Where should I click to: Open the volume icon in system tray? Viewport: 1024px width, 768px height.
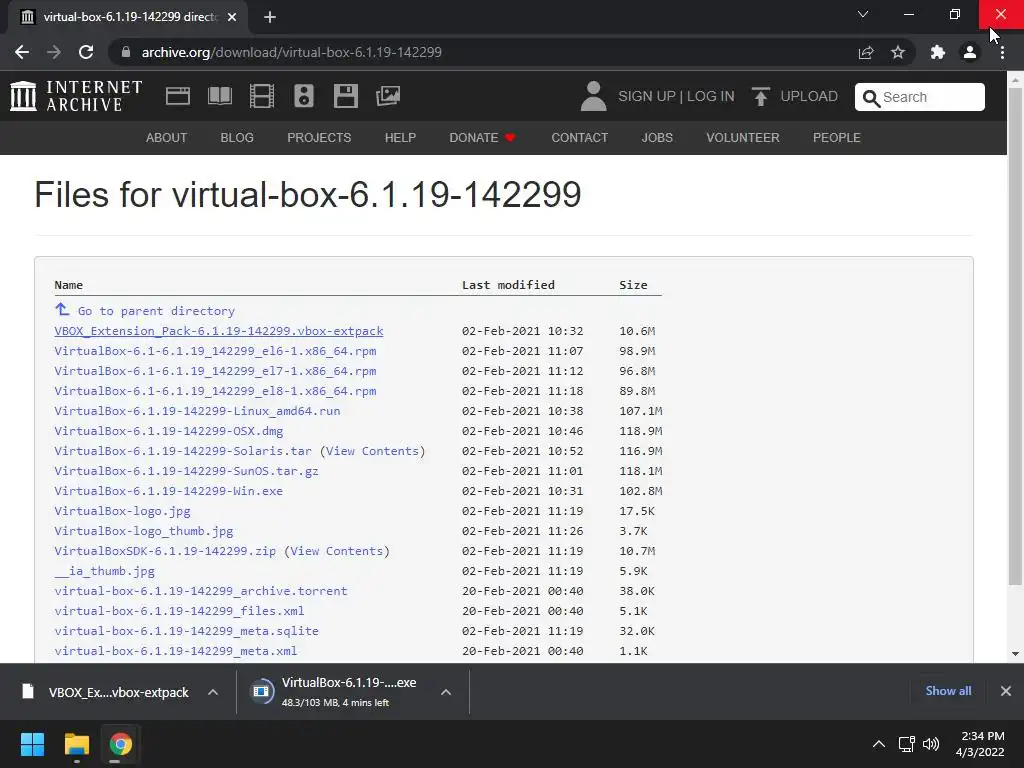(931, 744)
